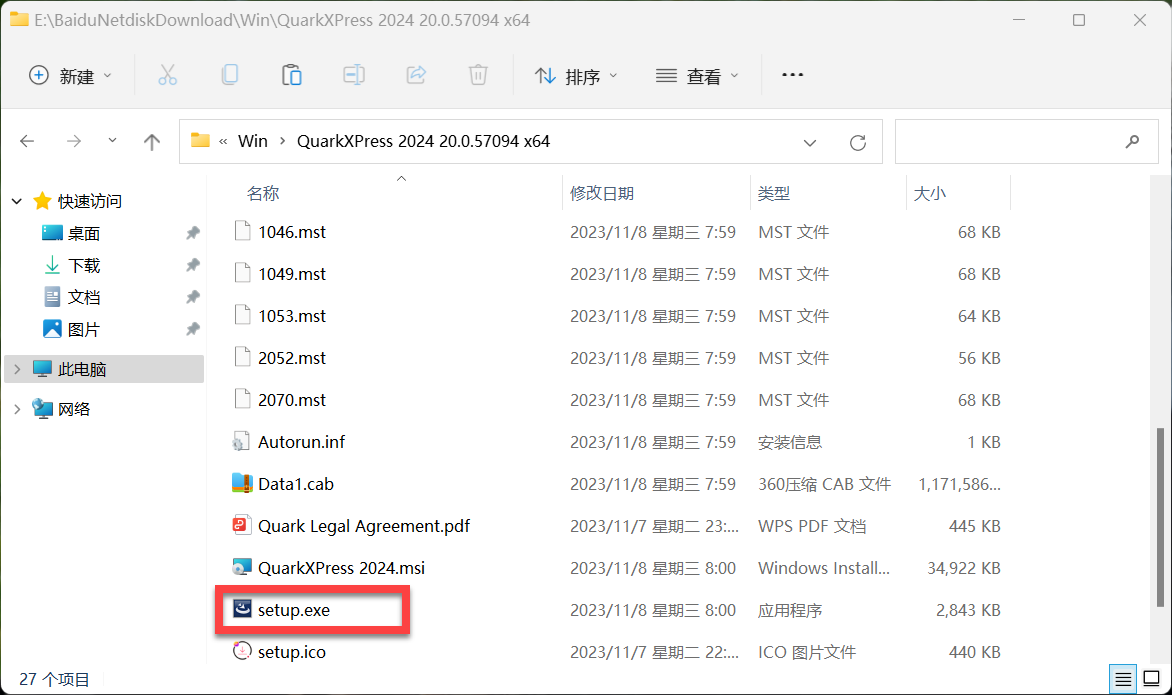Click the Copy icon in toolbar
The image size is (1172, 695).
click(x=230, y=75)
